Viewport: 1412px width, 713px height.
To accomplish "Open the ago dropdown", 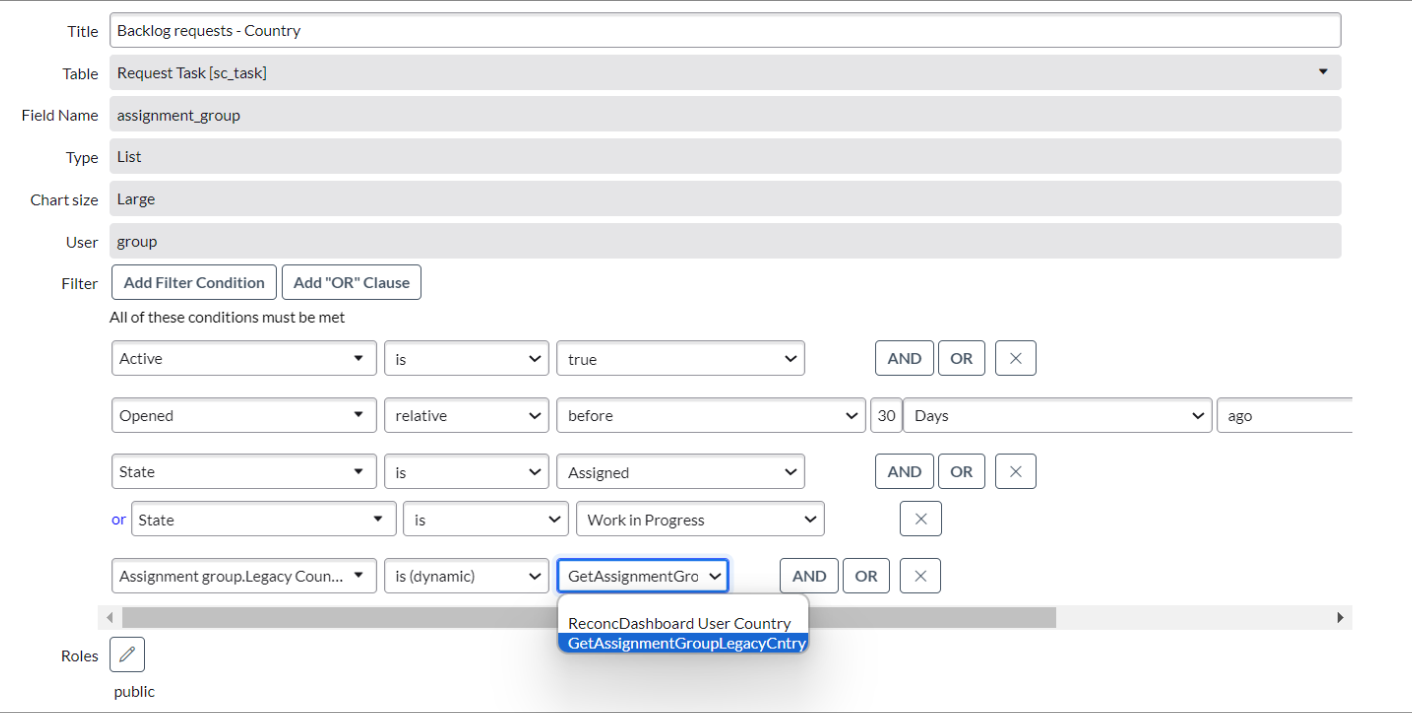I will pos(1284,415).
